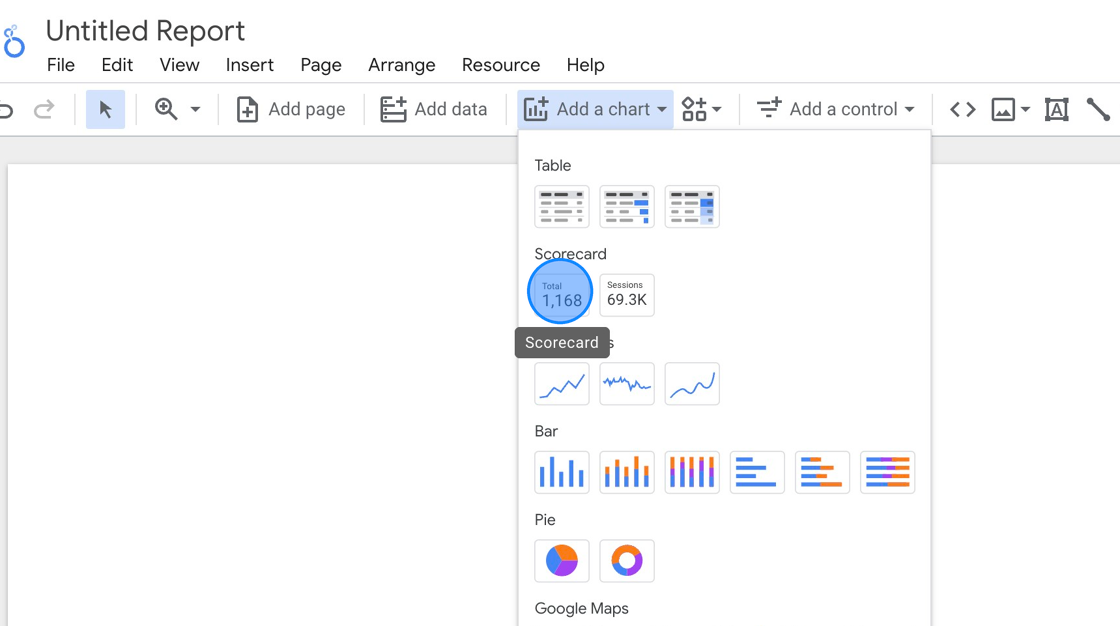The height and width of the screenshot is (626, 1120).
Task: Click the Add data button
Action: coord(434,109)
